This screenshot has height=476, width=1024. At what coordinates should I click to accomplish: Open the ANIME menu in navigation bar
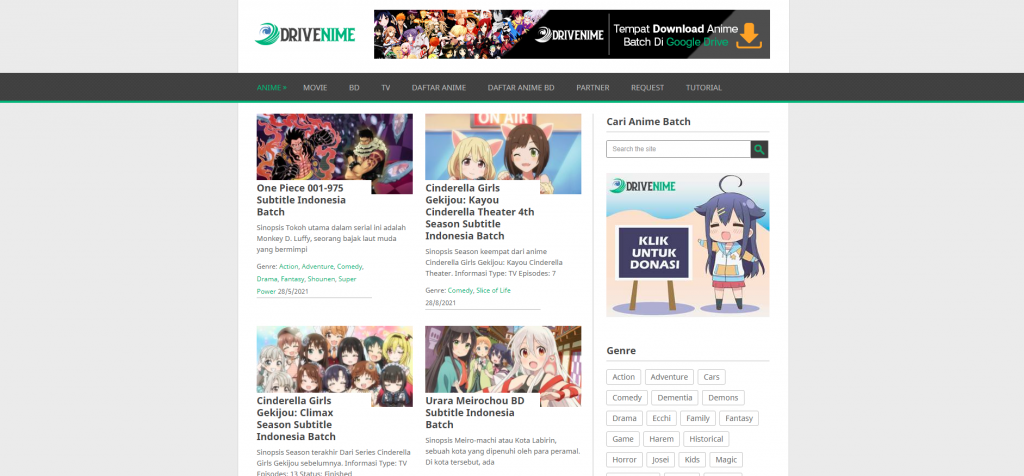pos(271,87)
